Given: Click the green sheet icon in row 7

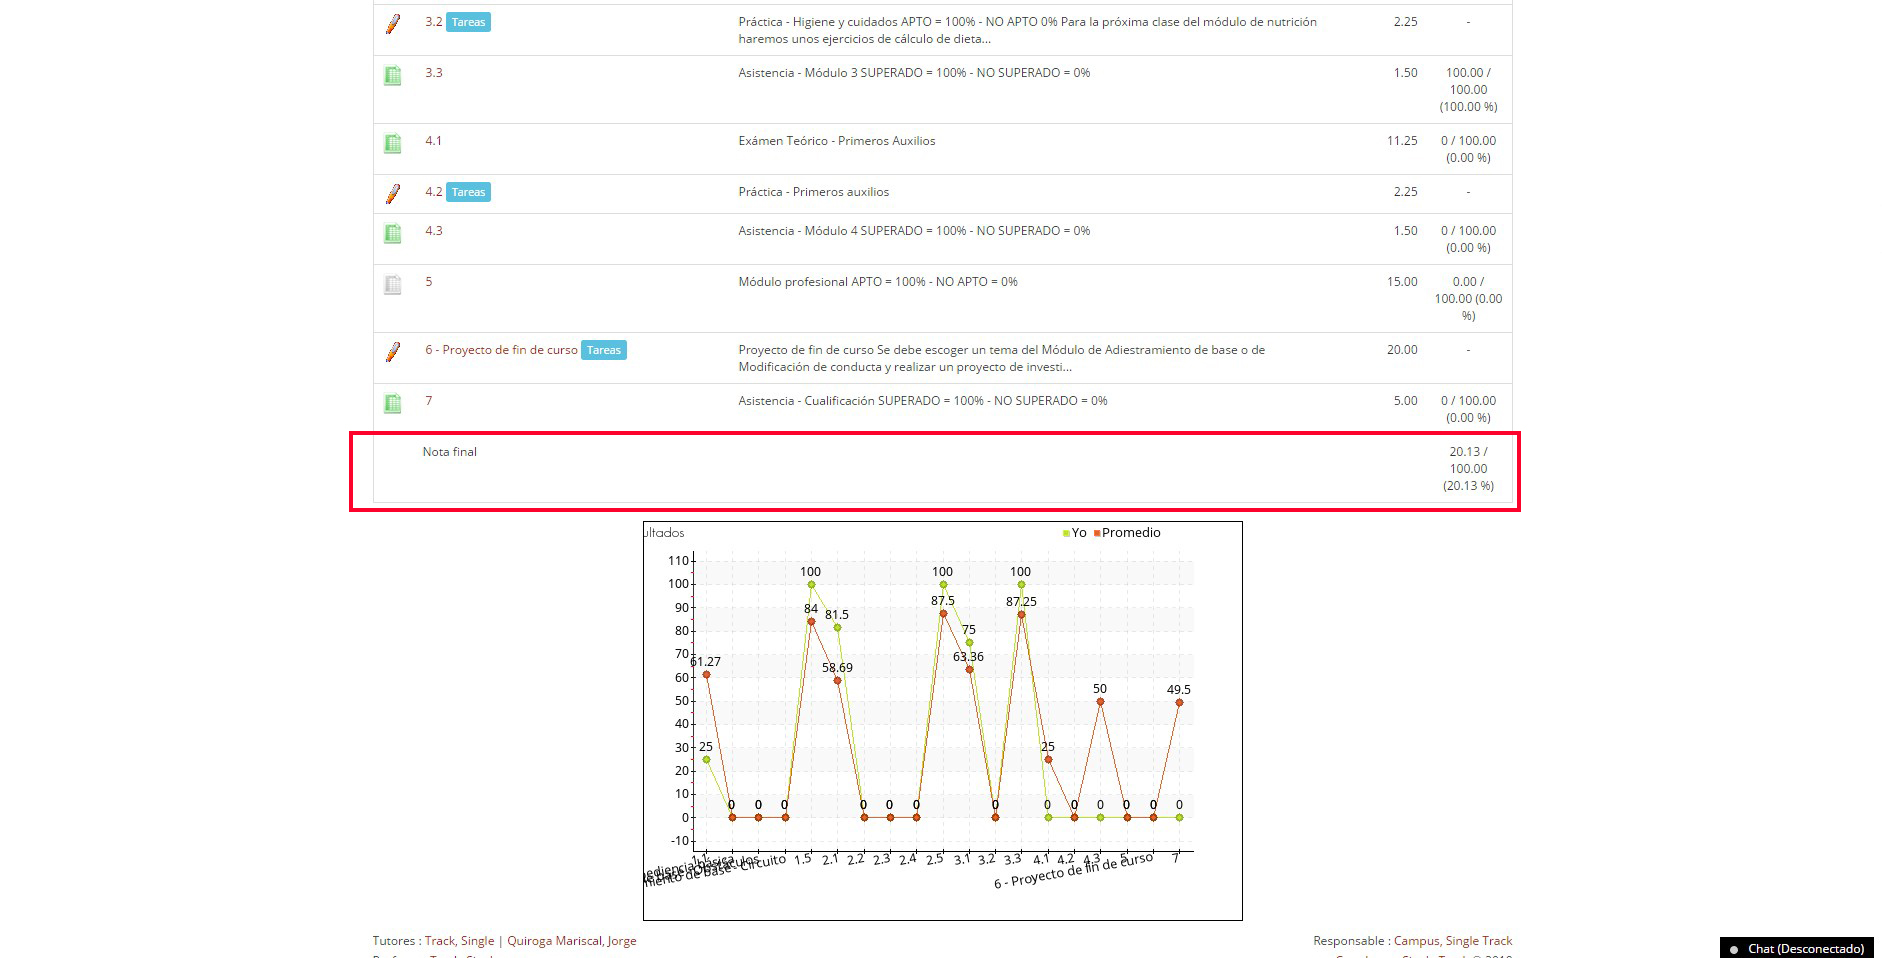Looking at the screenshot, I should coord(393,403).
